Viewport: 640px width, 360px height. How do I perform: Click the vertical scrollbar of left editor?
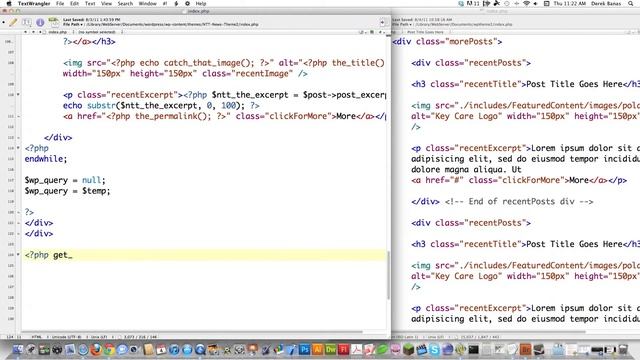click(388, 276)
